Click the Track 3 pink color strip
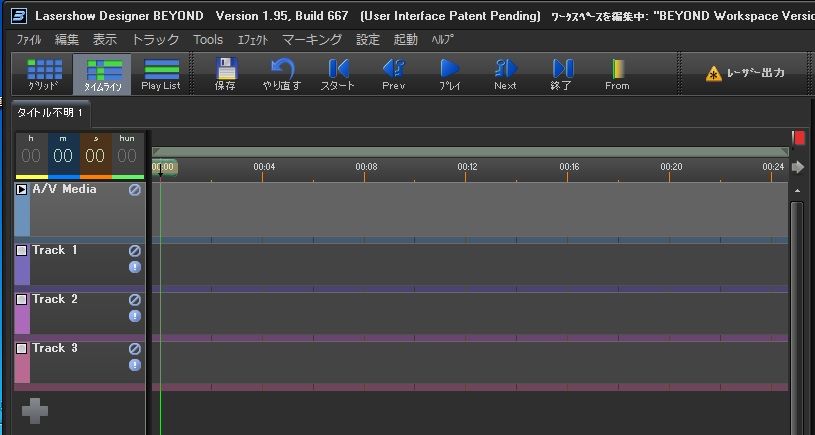 [21, 369]
